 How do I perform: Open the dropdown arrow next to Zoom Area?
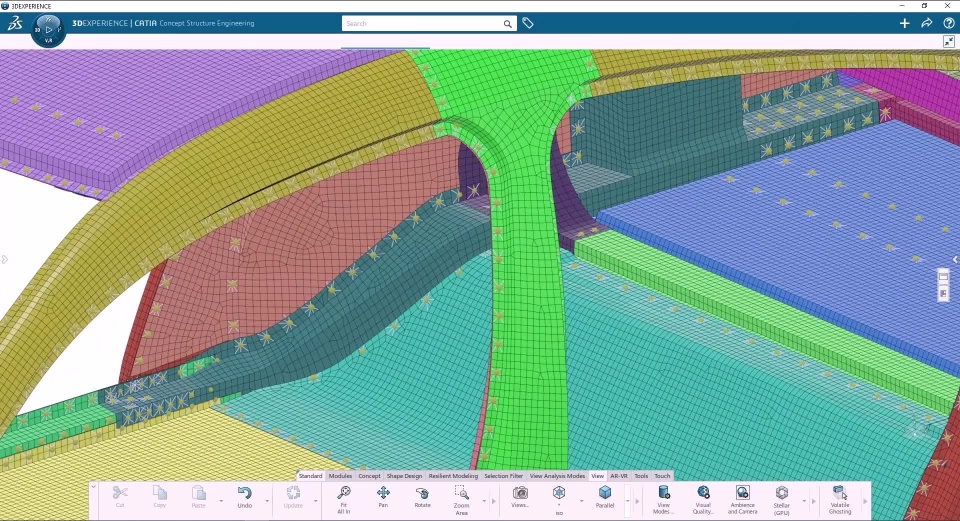click(484, 501)
